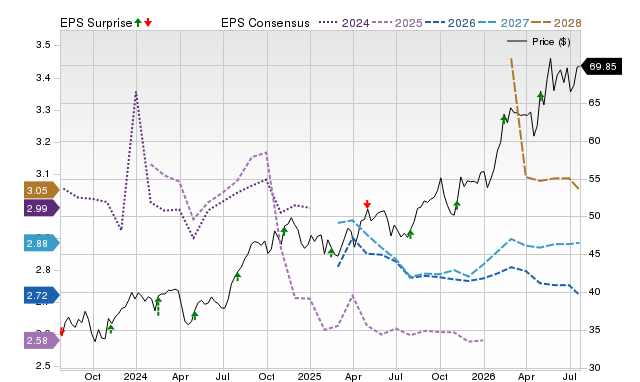
Task: Click the EPS Consensus legend title
Action: [265, 23]
